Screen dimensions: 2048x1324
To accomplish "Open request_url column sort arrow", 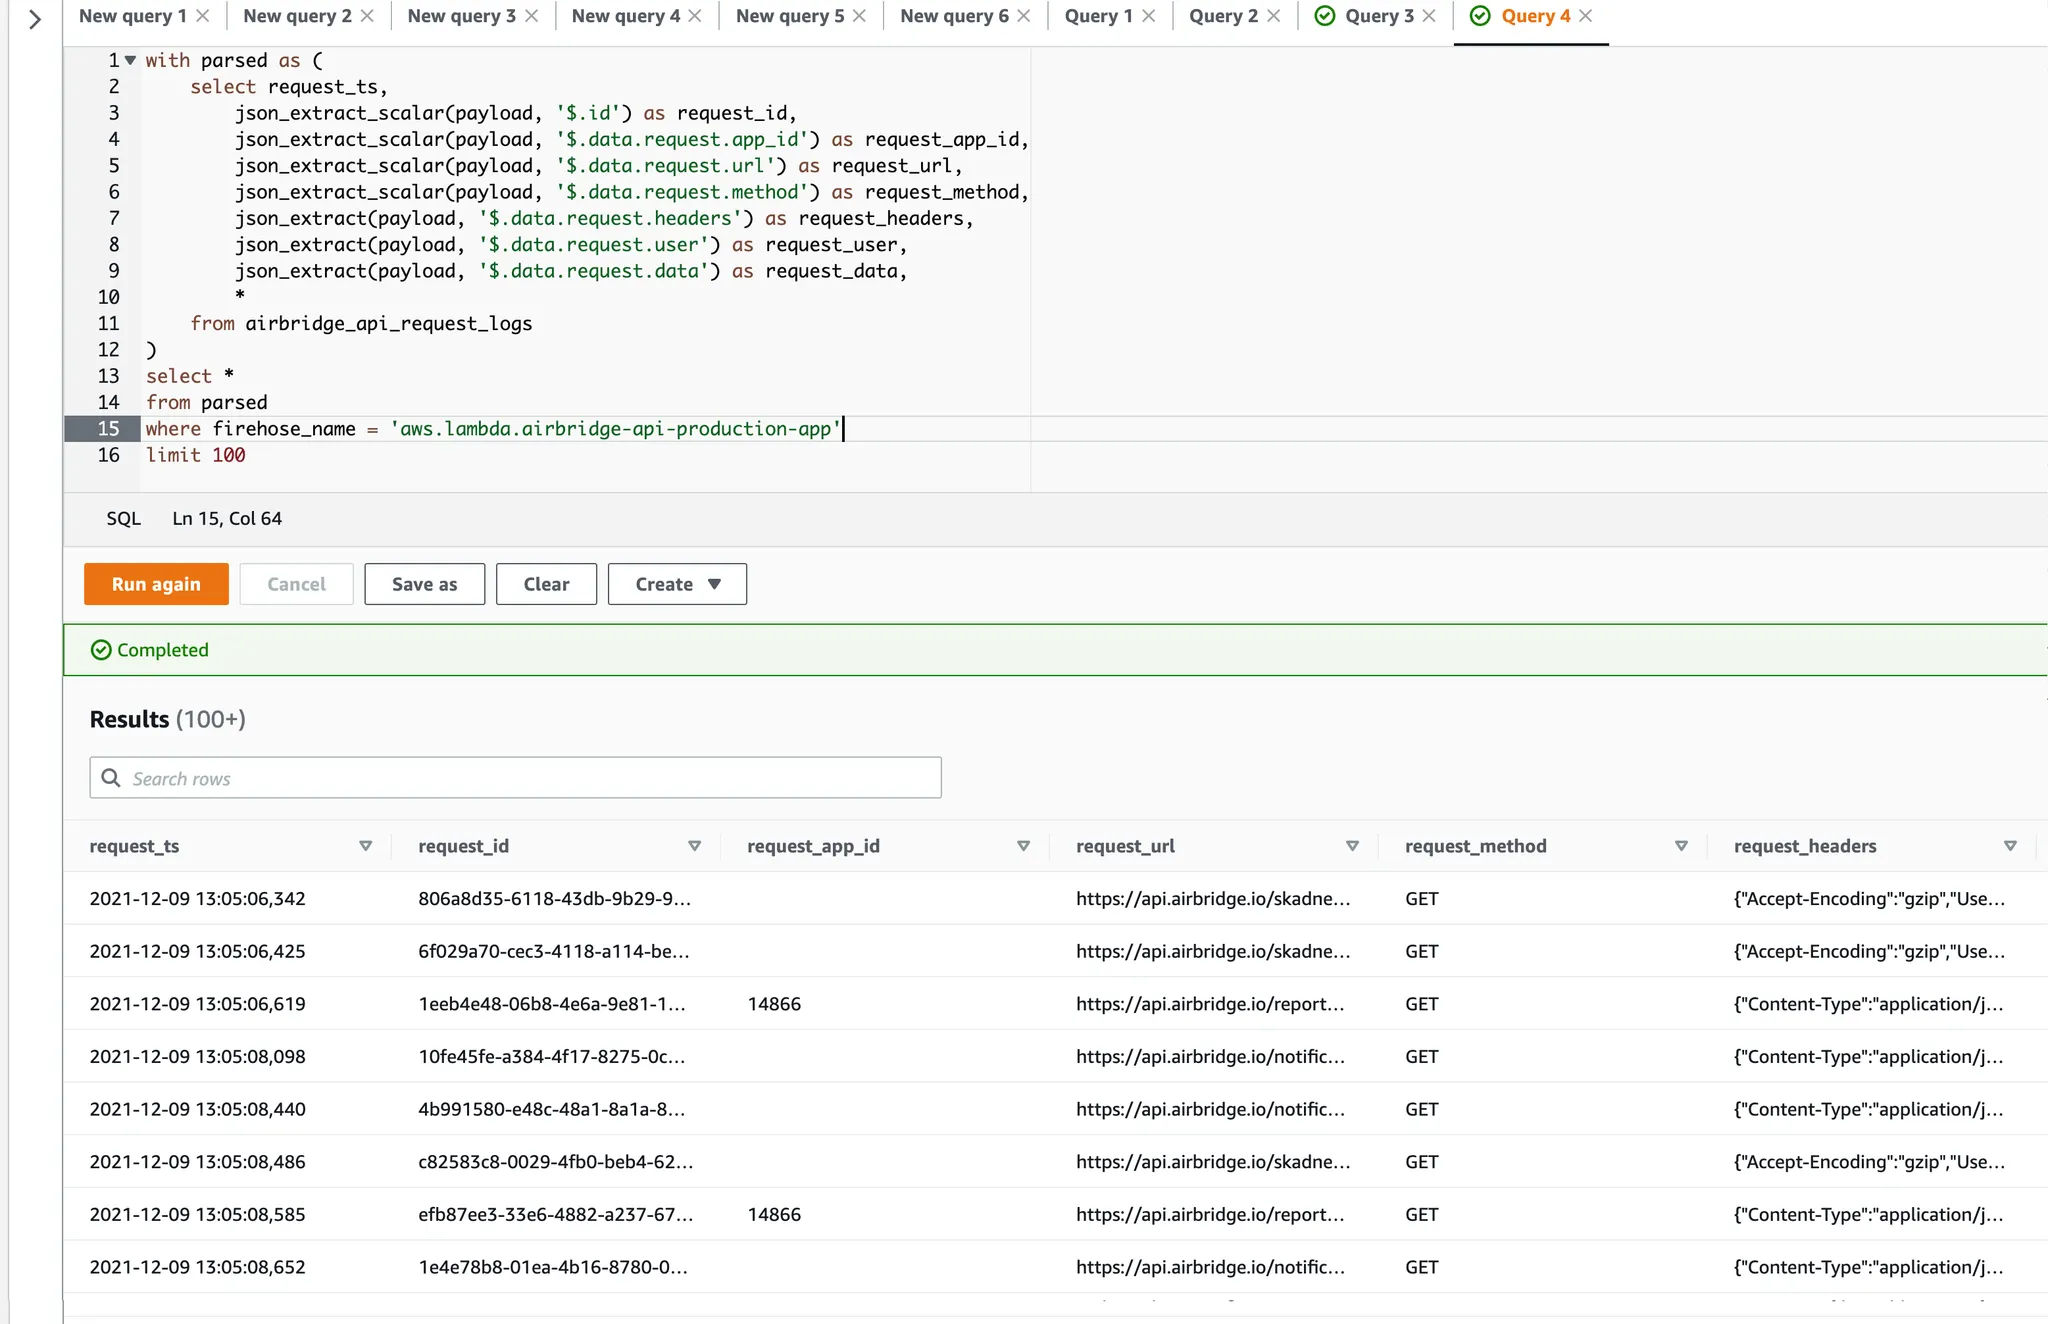I will click(1352, 846).
